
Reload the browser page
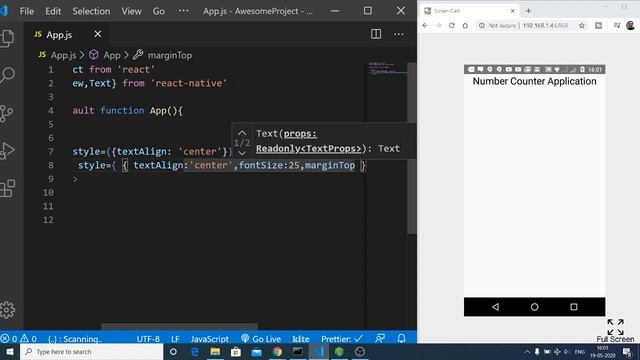(452, 25)
